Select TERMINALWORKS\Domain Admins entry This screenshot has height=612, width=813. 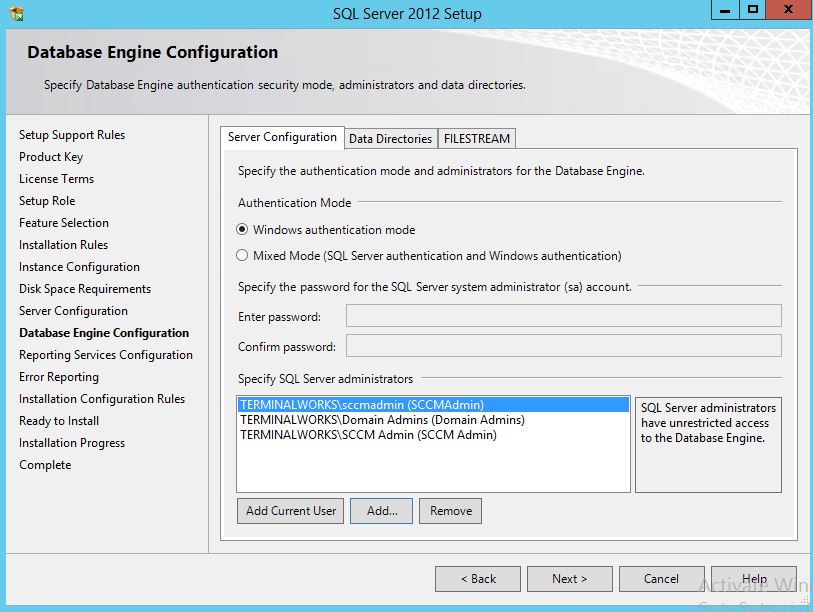(433, 420)
